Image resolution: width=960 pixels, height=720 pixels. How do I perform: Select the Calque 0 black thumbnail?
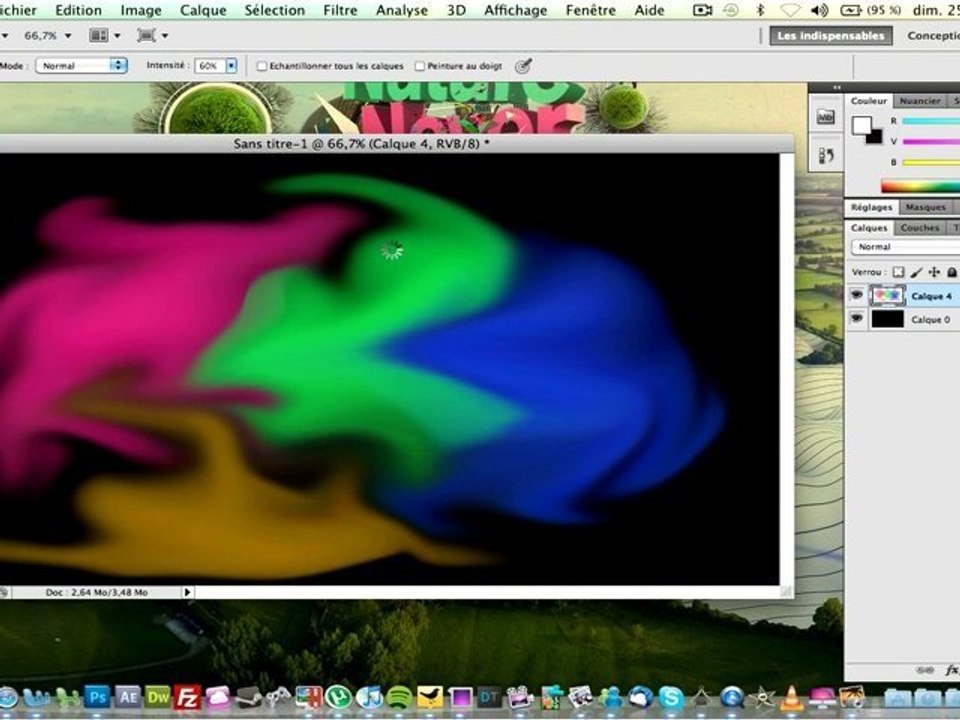click(887, 319)
